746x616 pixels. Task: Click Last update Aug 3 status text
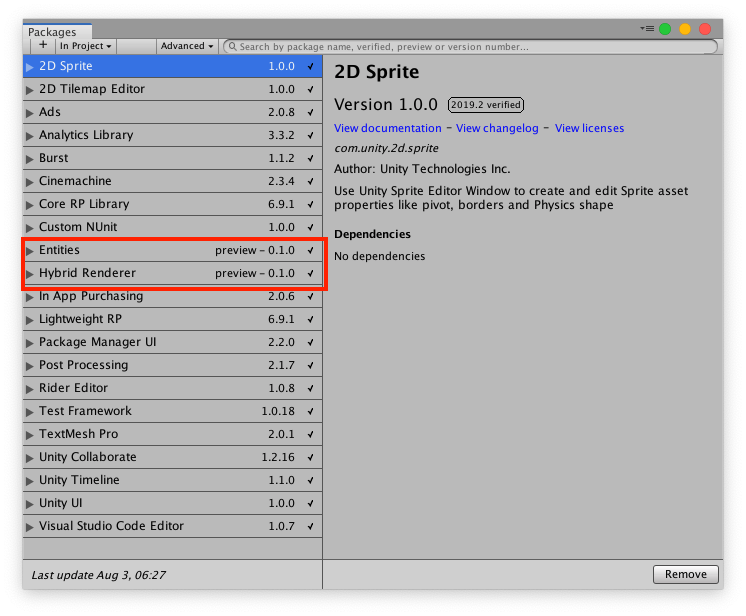[98, 575]
